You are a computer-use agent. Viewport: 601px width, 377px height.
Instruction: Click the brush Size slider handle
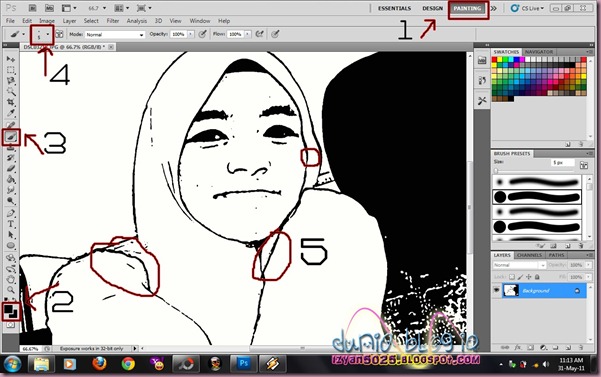pyautogui.click(x=496, y=170)
